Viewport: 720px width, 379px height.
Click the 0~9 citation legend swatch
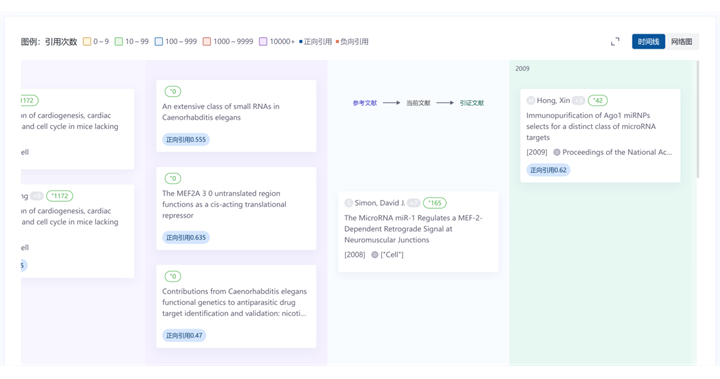point(87,41)
